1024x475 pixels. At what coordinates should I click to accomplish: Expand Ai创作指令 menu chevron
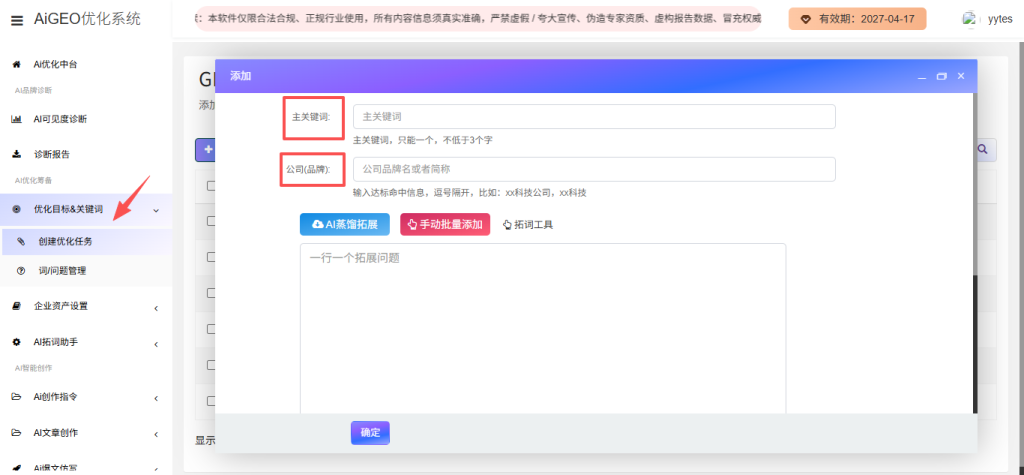click(155, 399)
